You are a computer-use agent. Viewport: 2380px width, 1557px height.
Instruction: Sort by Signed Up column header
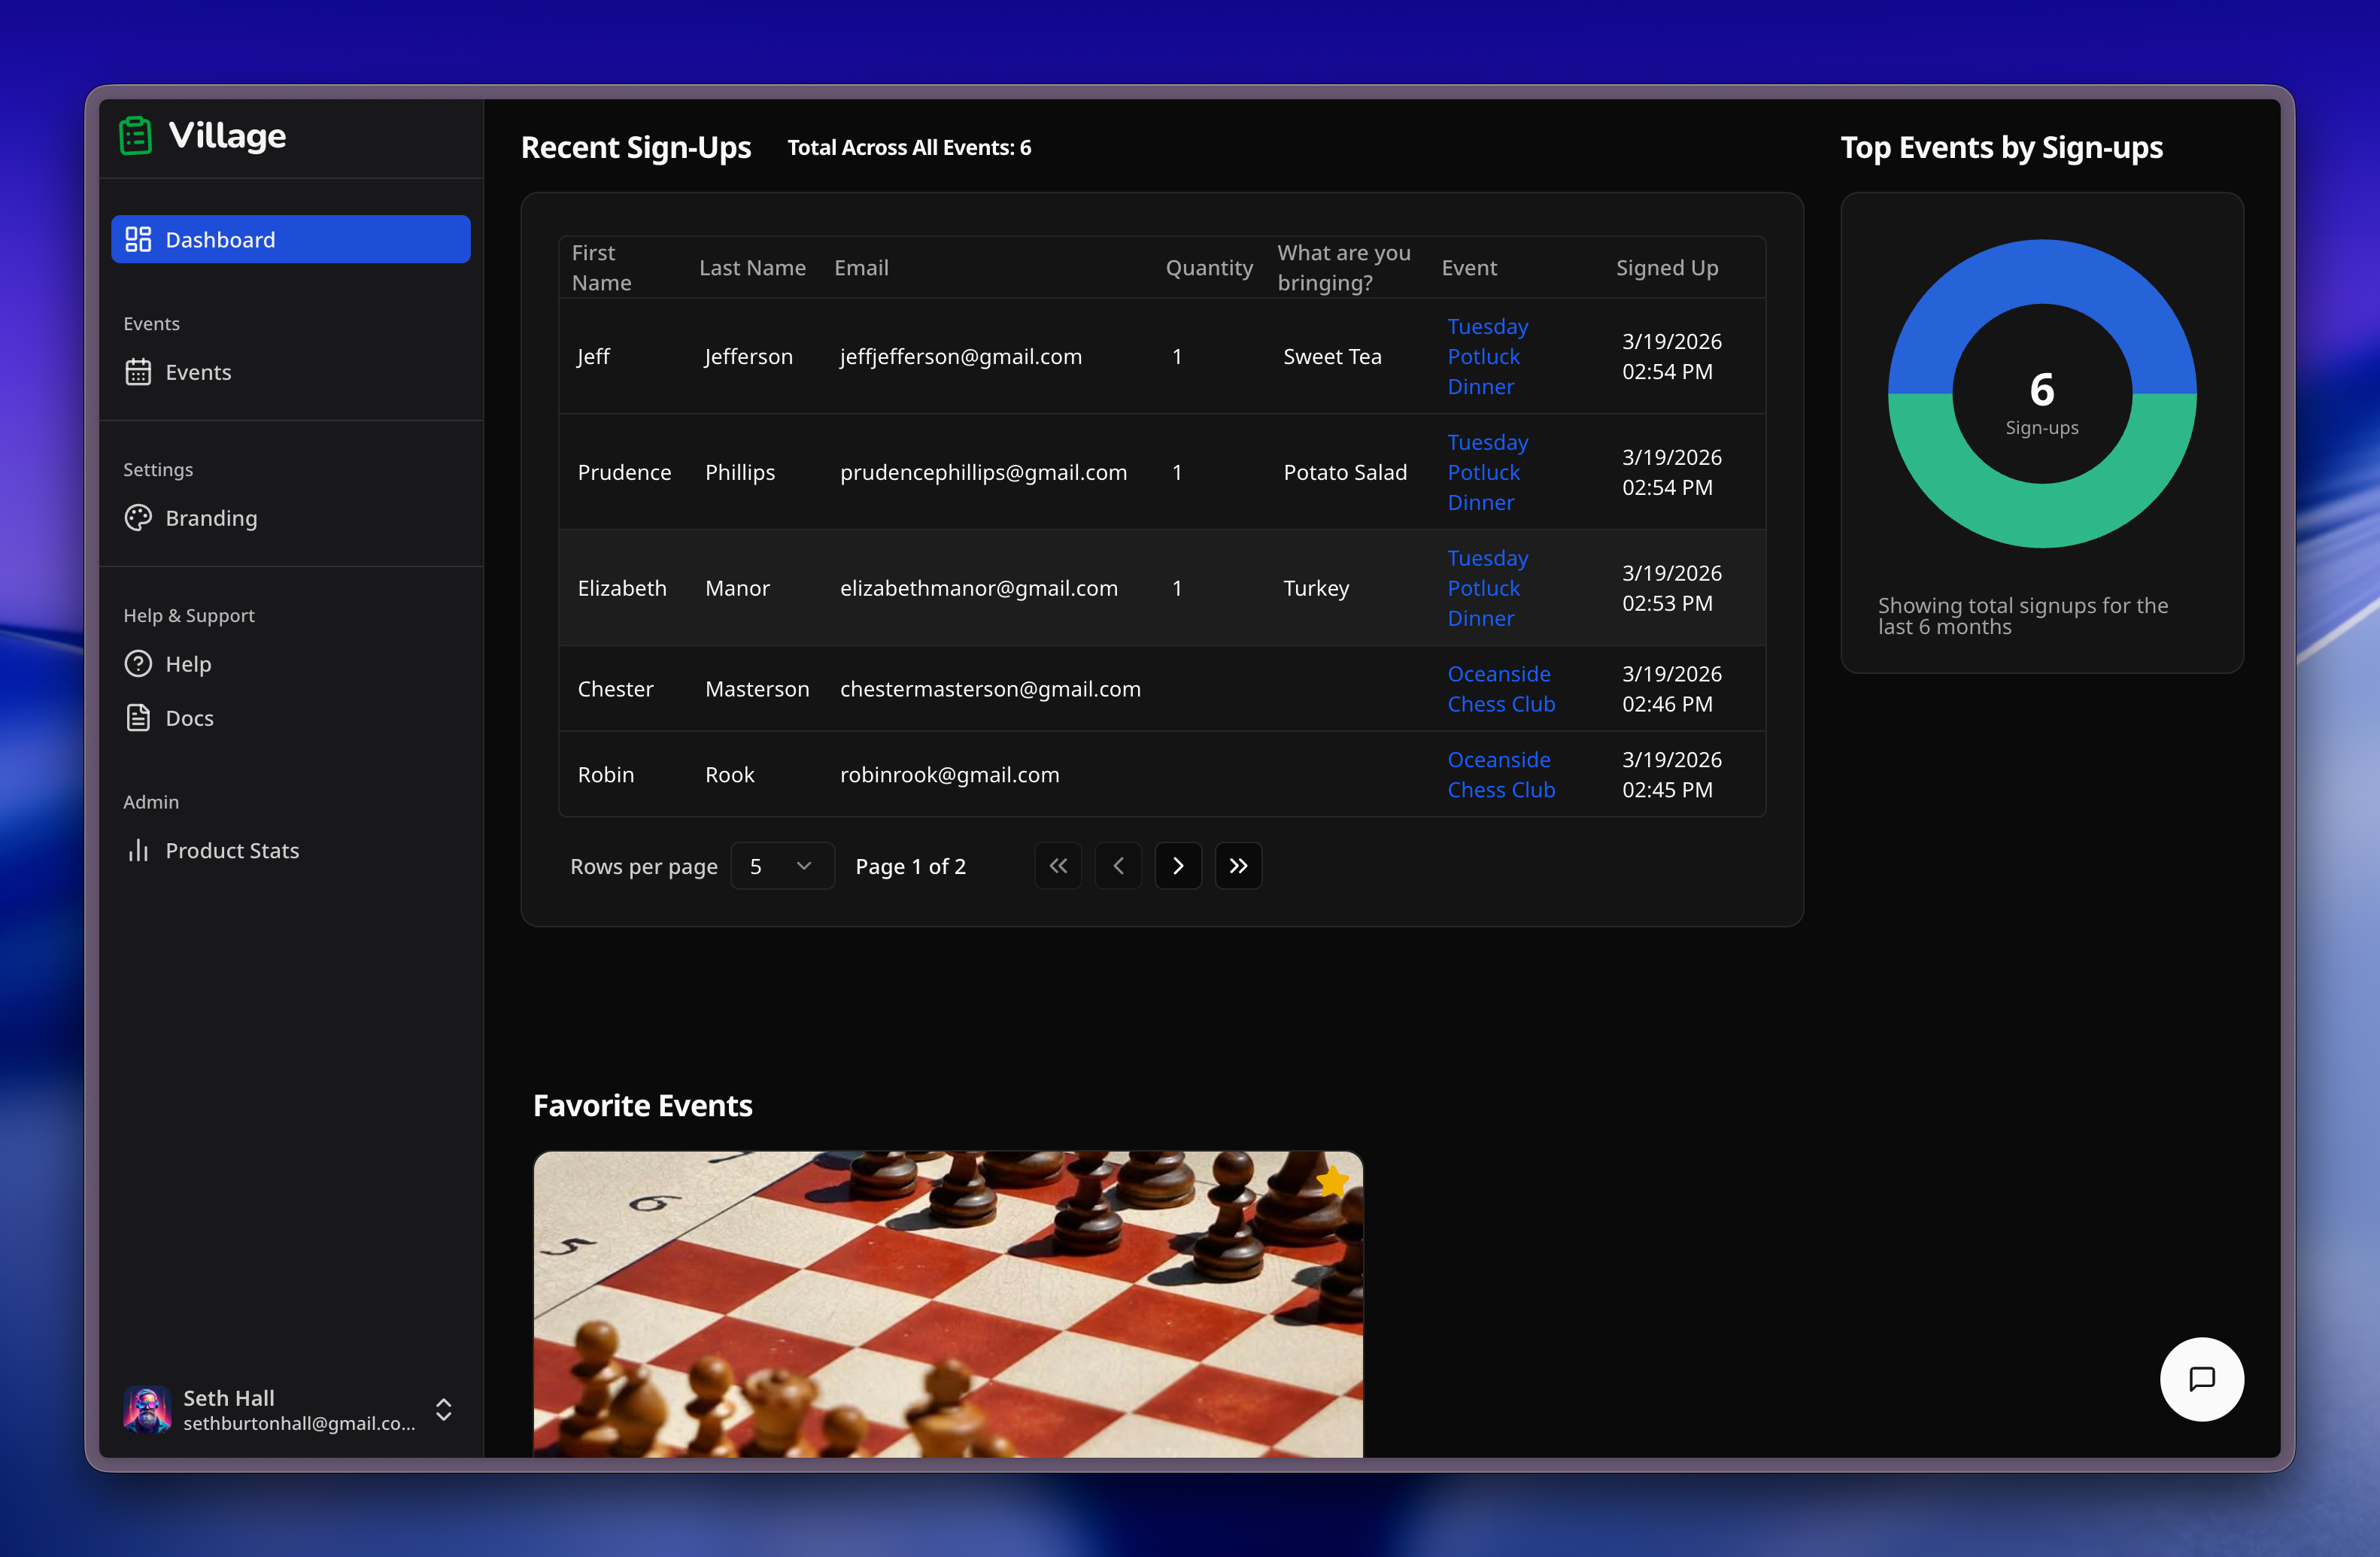1666,268
